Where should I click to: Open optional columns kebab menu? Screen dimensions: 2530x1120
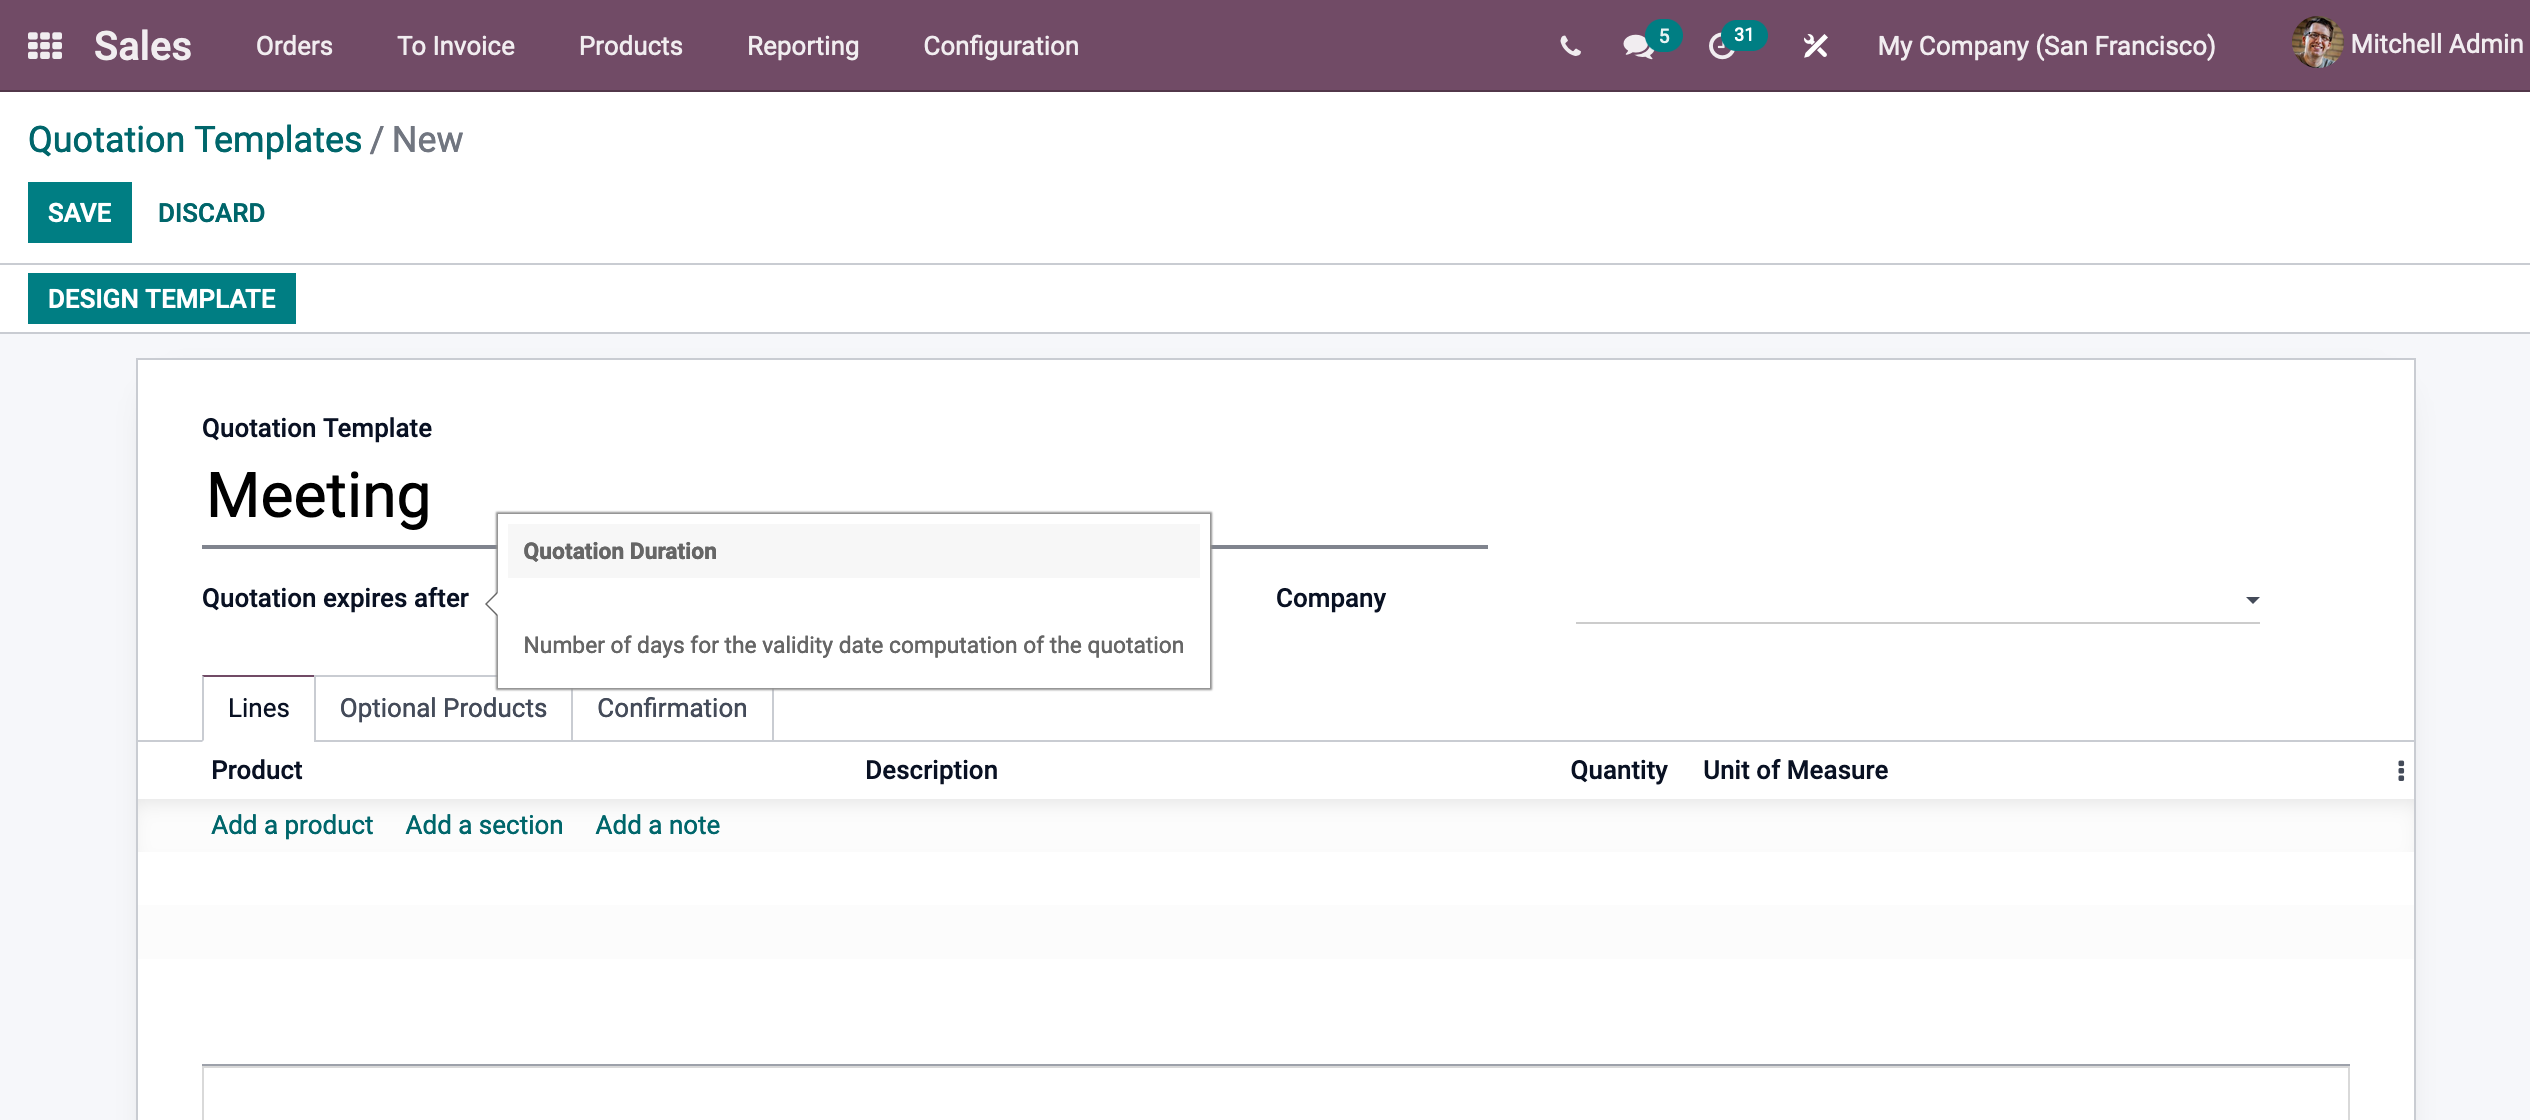(x=2400, y=770)
